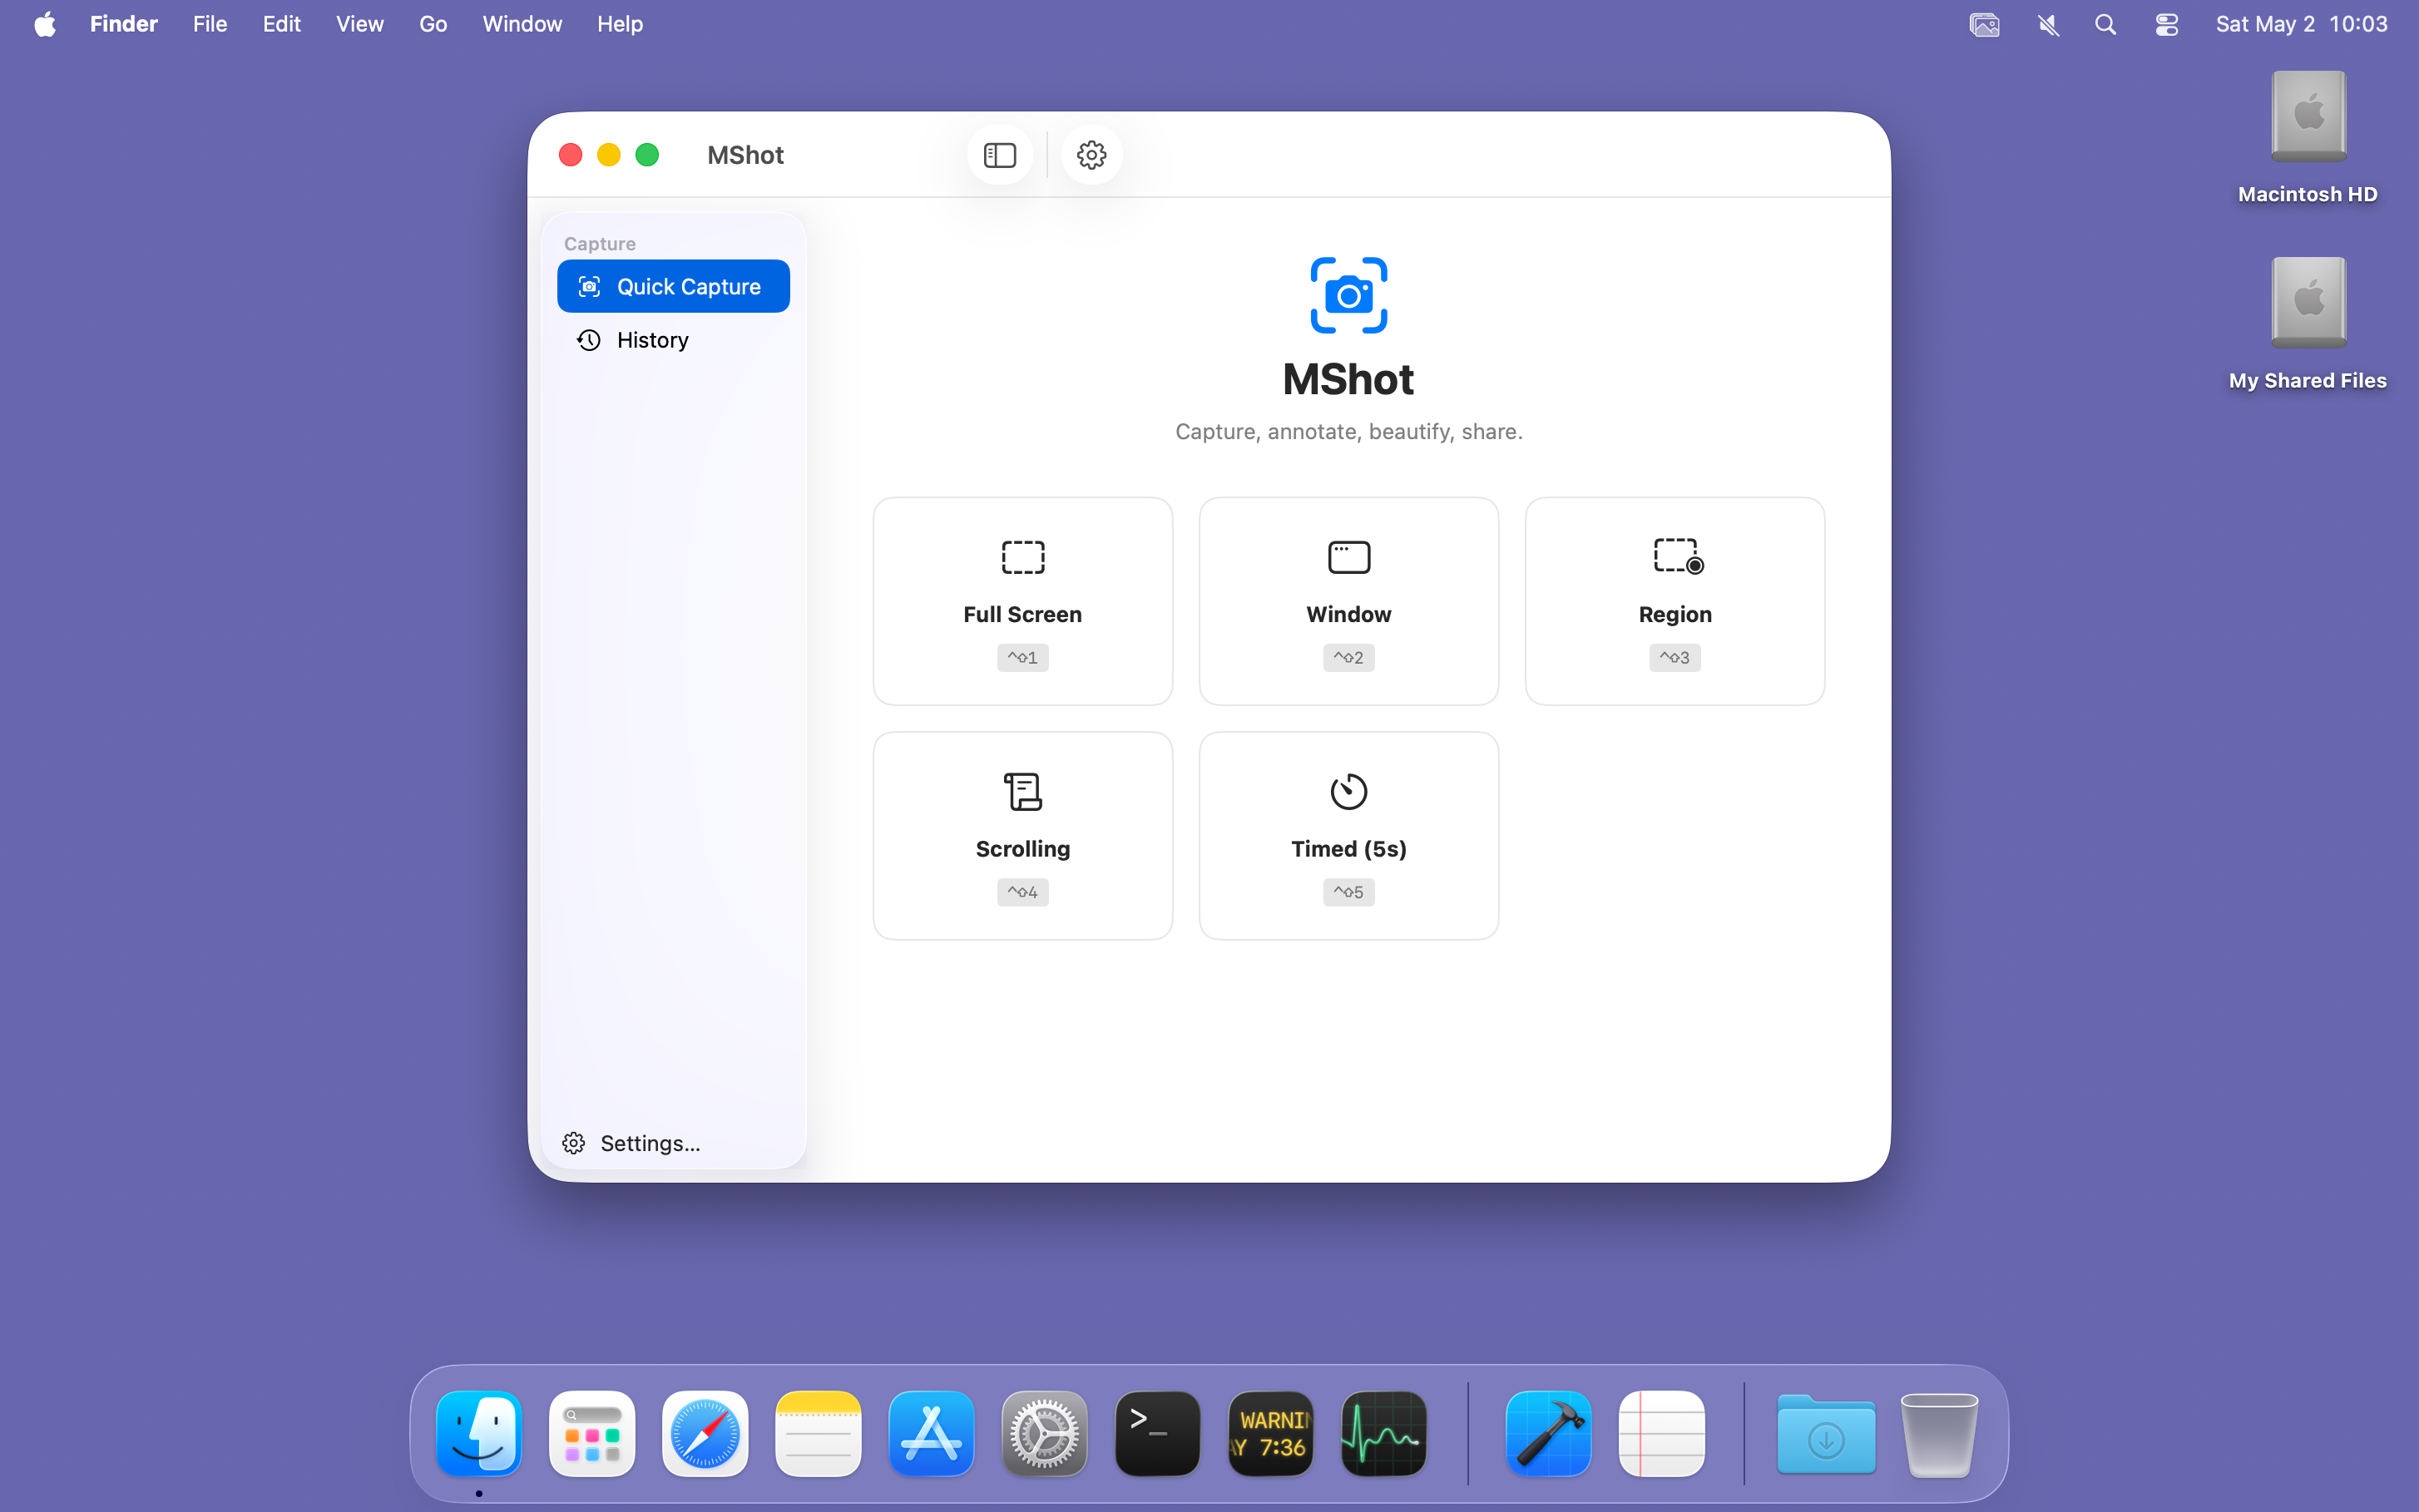Open Trash in the Dock

1939,1433
